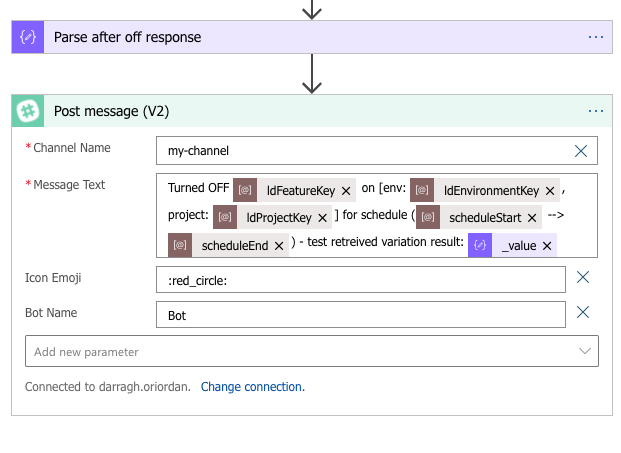621x453 pixels.
Task: Open the Post message (V2) ellipsis menu
Action: pos(596,111)
